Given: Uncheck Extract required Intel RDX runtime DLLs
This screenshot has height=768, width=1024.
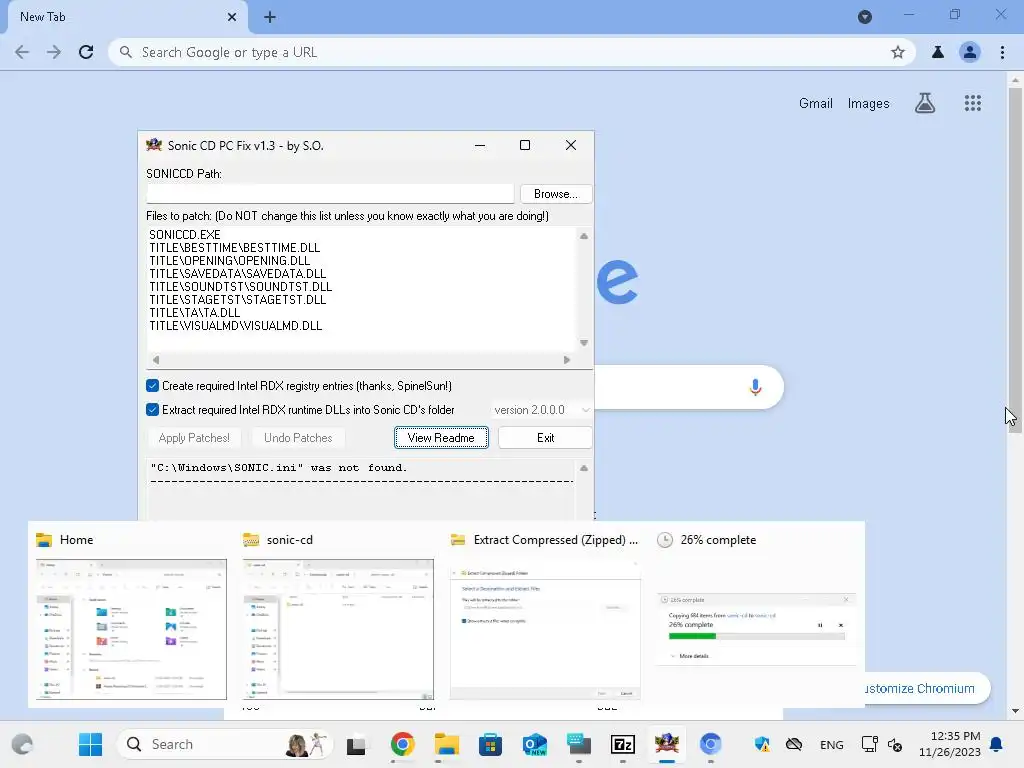Looking at the screenshot, I should pyautogui.click(x=152, y=410).
